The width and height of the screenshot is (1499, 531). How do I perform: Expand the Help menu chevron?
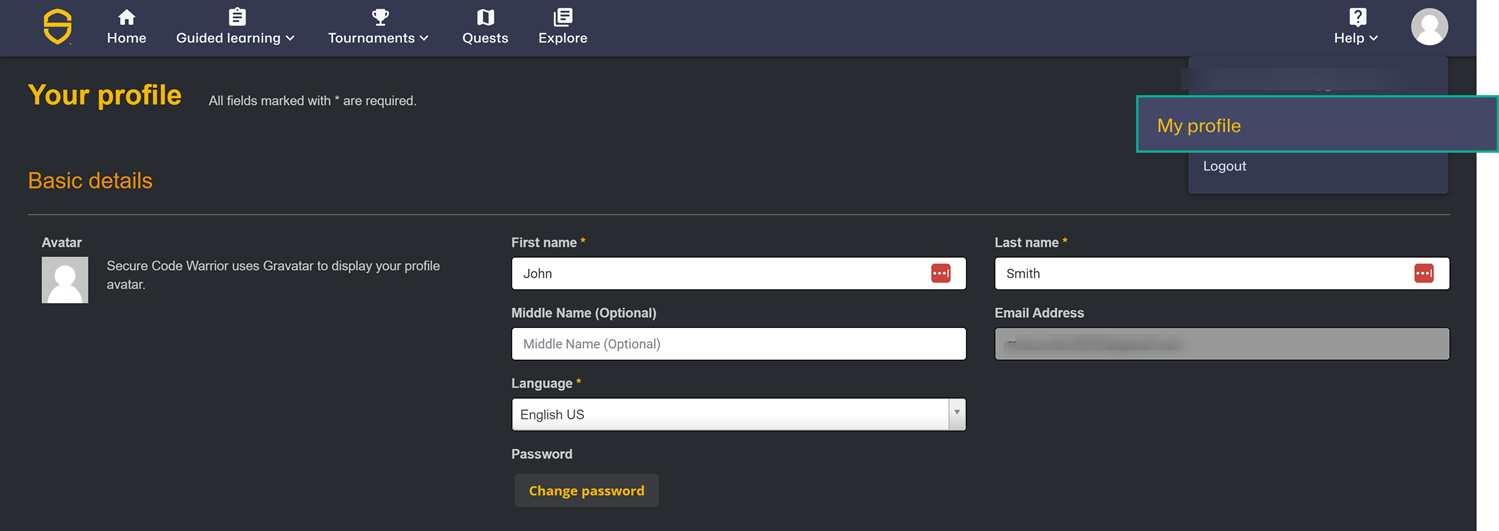click(x=1374, y=38)
